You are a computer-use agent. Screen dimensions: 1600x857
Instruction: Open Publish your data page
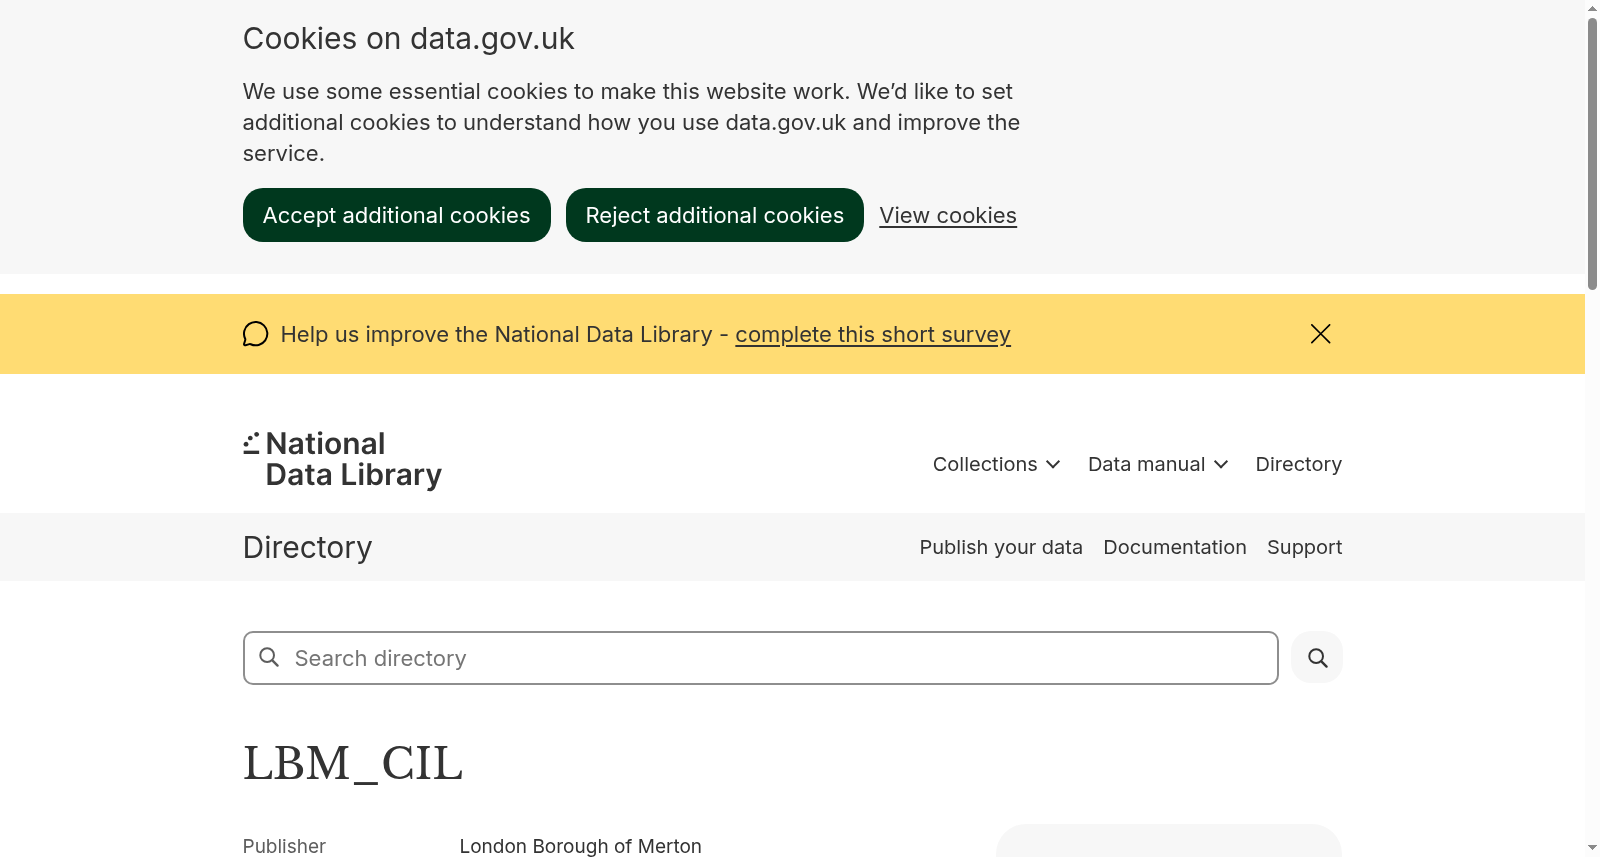coord(1001,547)
